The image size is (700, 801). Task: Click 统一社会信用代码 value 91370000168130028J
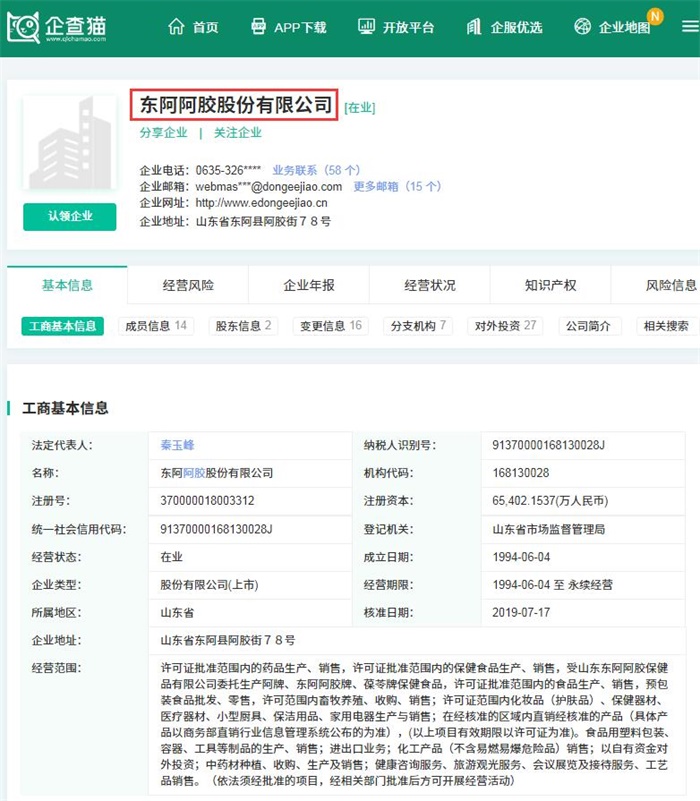point(216,529)
